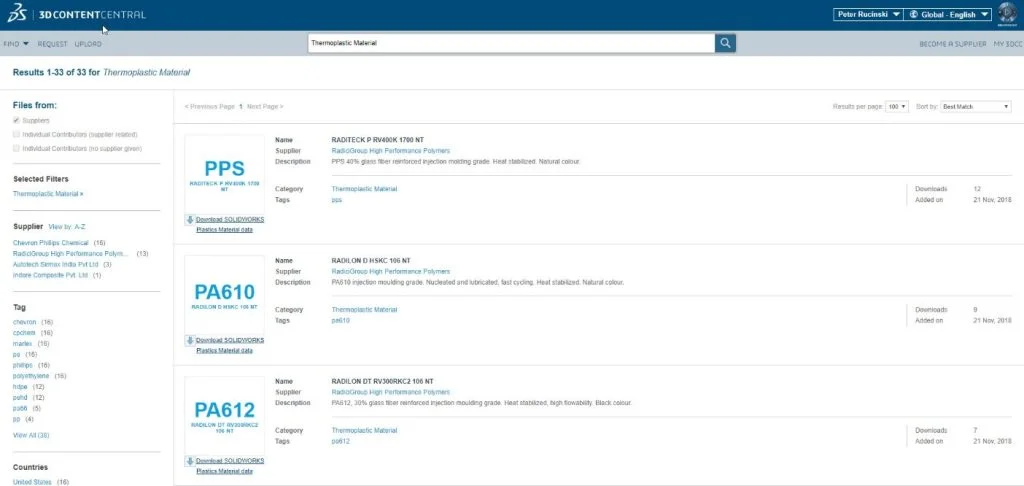The width and height of the screenshot is (1024, 486).
Task: Click the 3D ContentCentral logo
Action: tap(77, 14)
